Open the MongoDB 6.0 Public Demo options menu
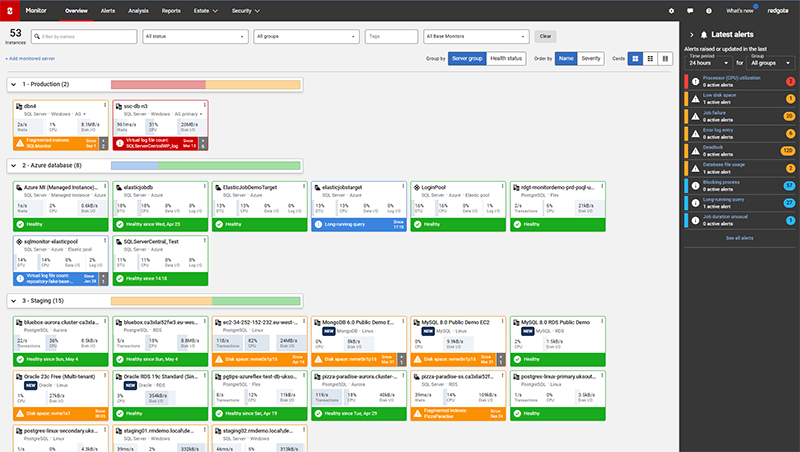 pyautogui.click(x=403, y=321)
